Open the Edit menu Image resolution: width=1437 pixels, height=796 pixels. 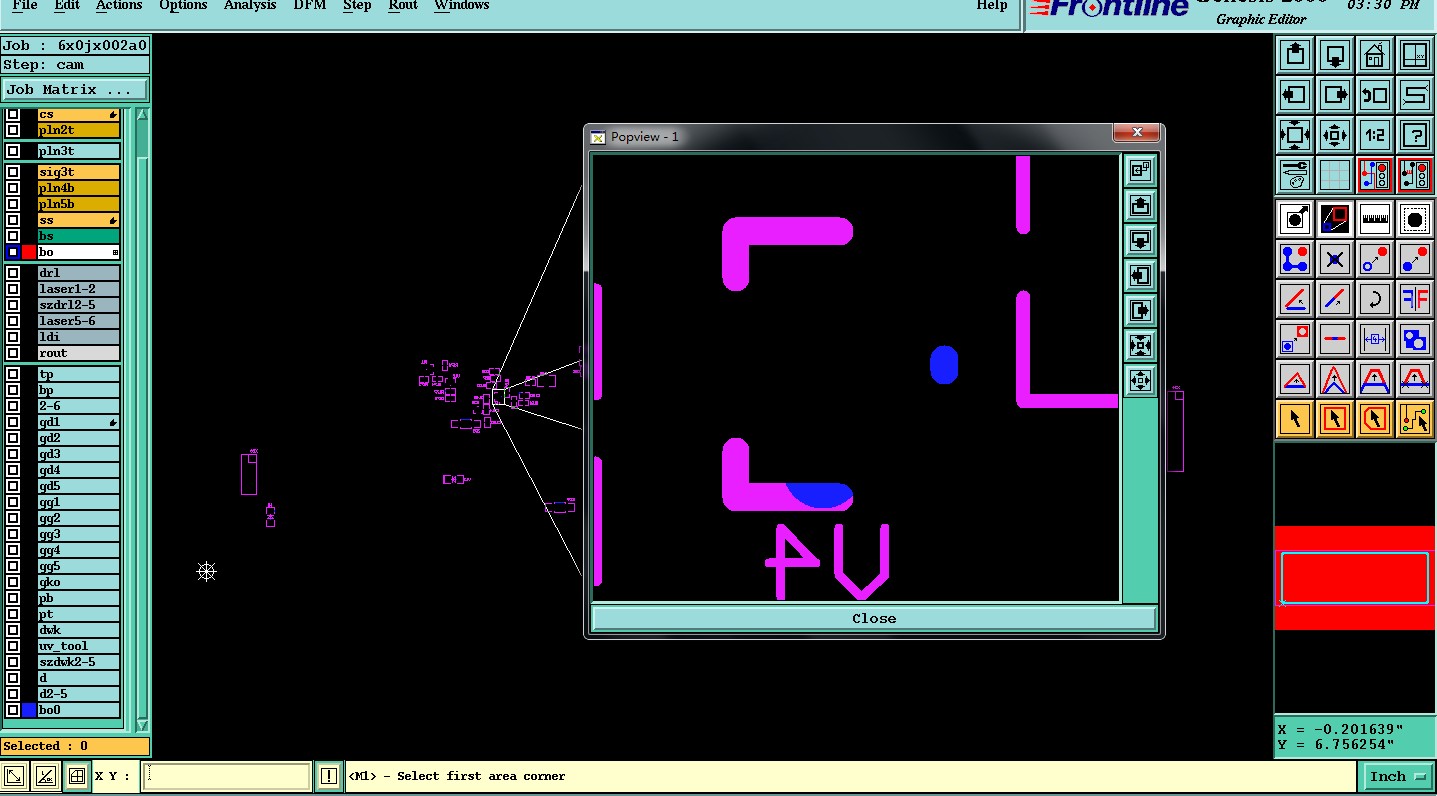click(67, 6)
